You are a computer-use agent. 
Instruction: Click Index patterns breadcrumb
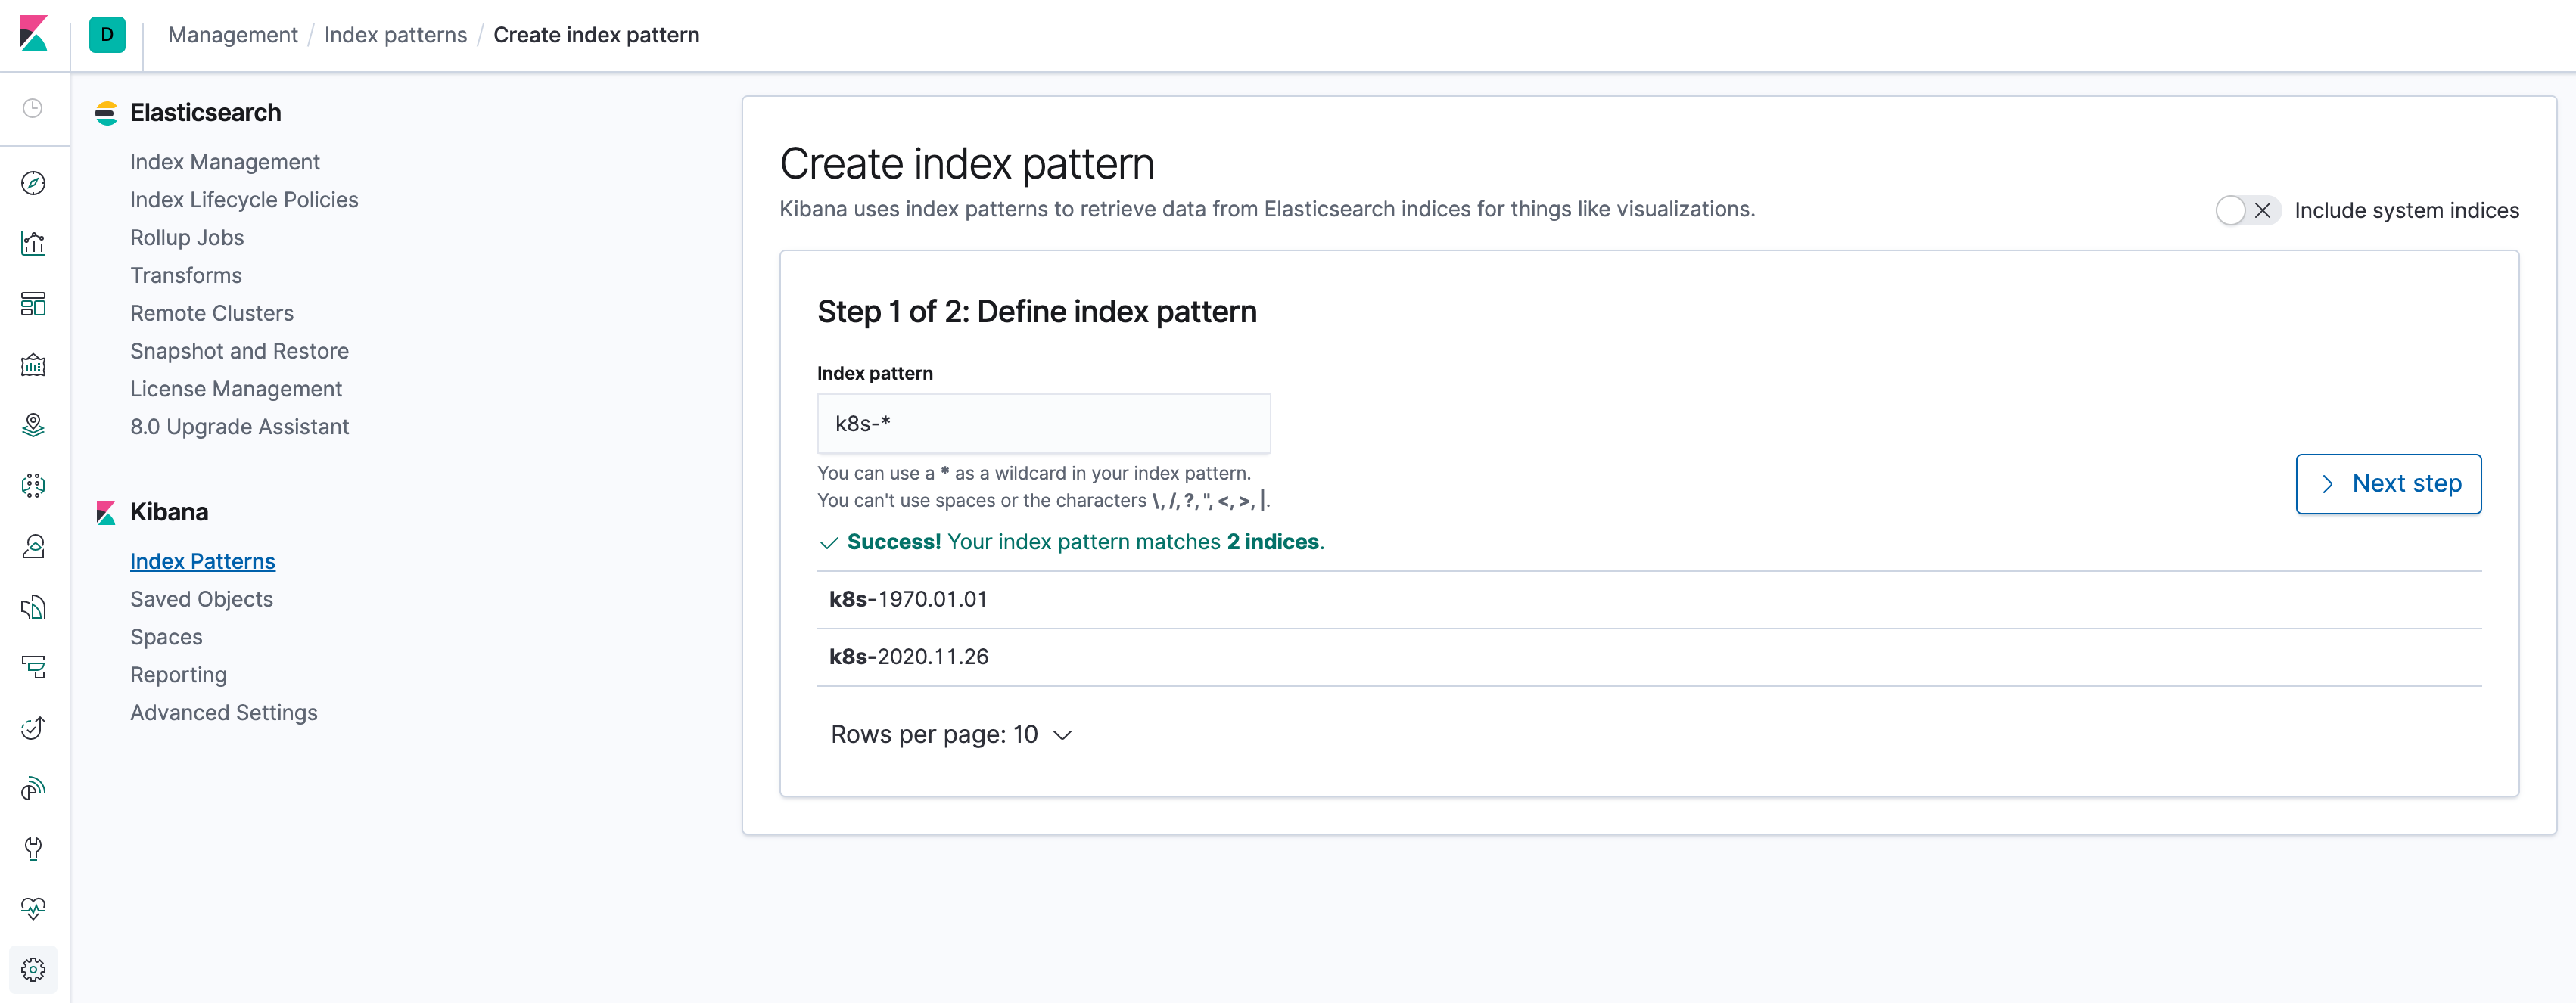[x=395, y=35]
